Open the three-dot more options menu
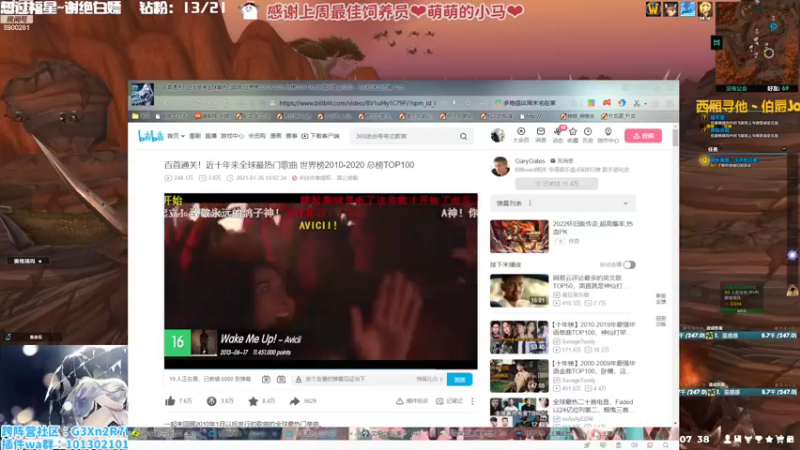The image size is (800, 450). [472, 401]
